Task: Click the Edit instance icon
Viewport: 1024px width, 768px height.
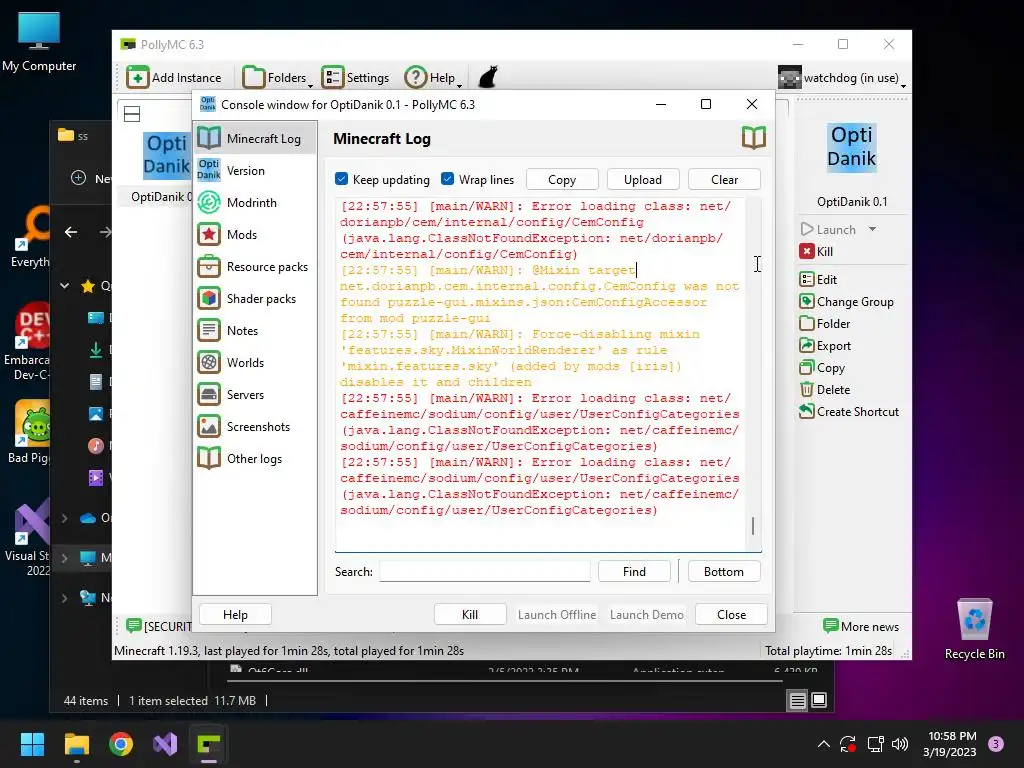Action: [x=807, y=280]
